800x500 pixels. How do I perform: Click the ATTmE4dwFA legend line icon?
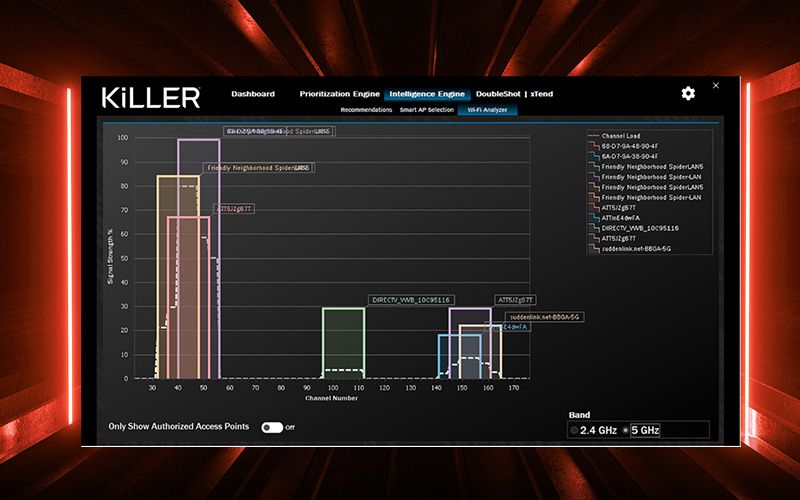tap(594, 218)
